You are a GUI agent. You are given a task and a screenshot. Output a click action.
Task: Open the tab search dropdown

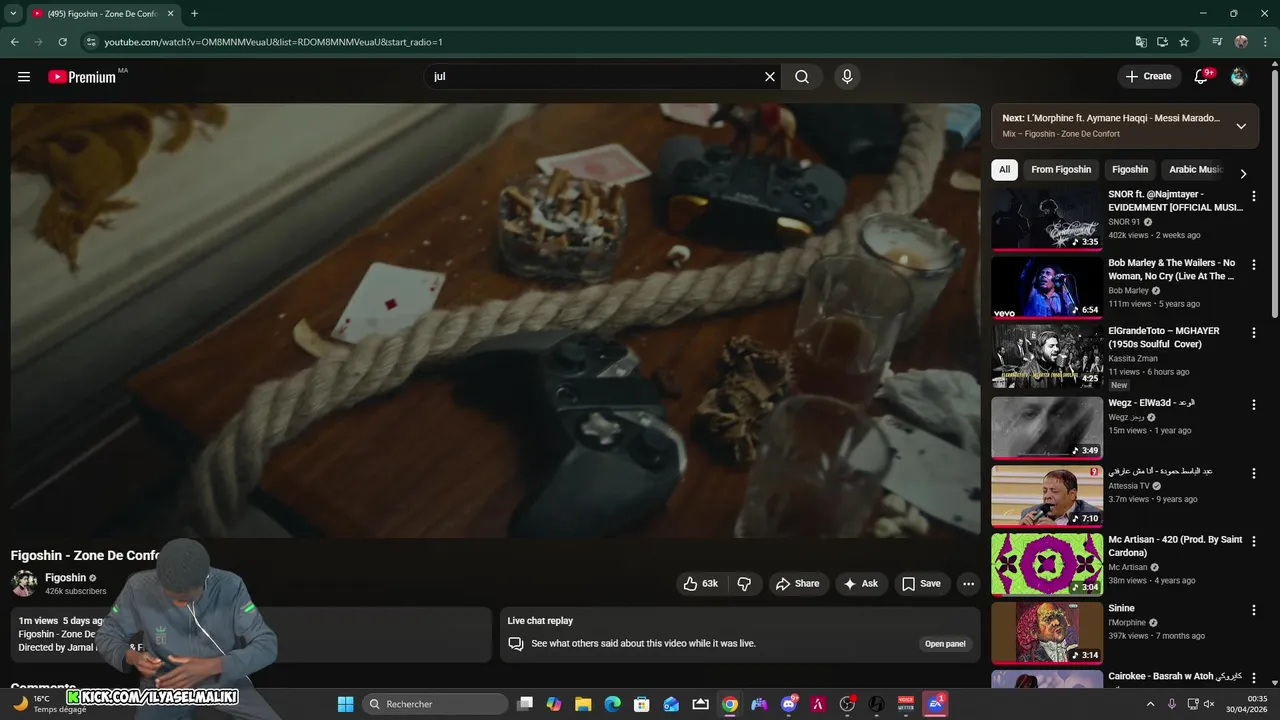[x=13, y=13]
